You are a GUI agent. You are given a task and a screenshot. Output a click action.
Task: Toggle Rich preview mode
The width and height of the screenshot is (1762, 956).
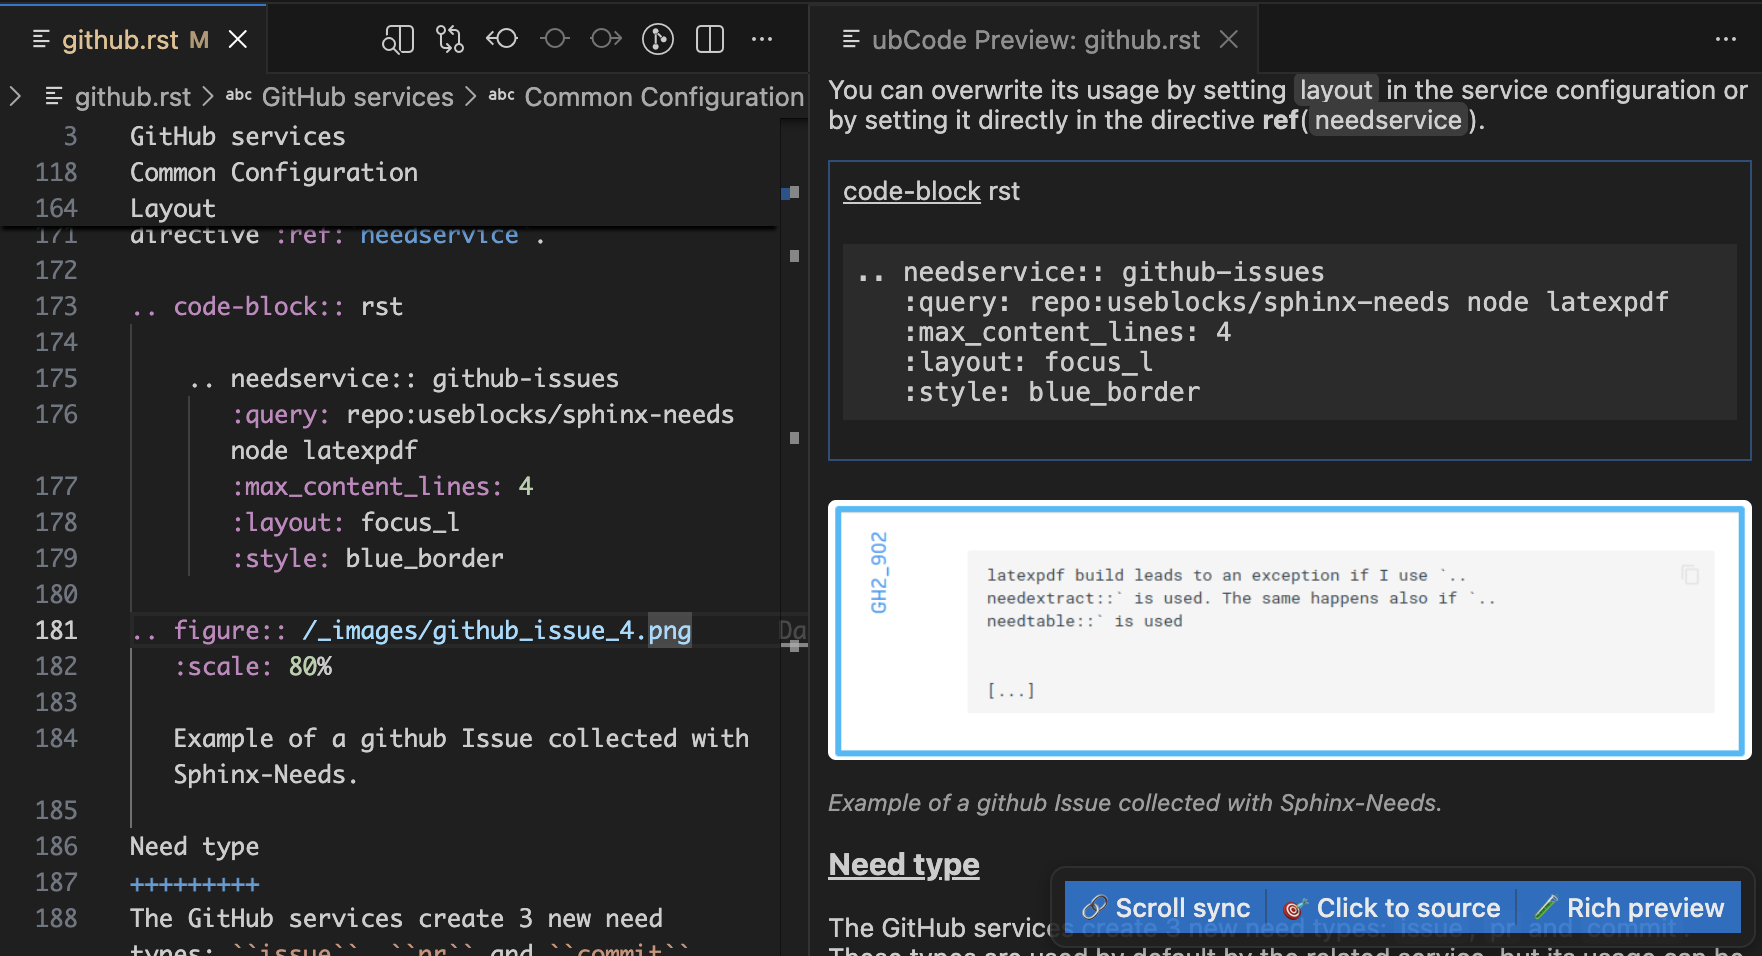pos(1630,908)
